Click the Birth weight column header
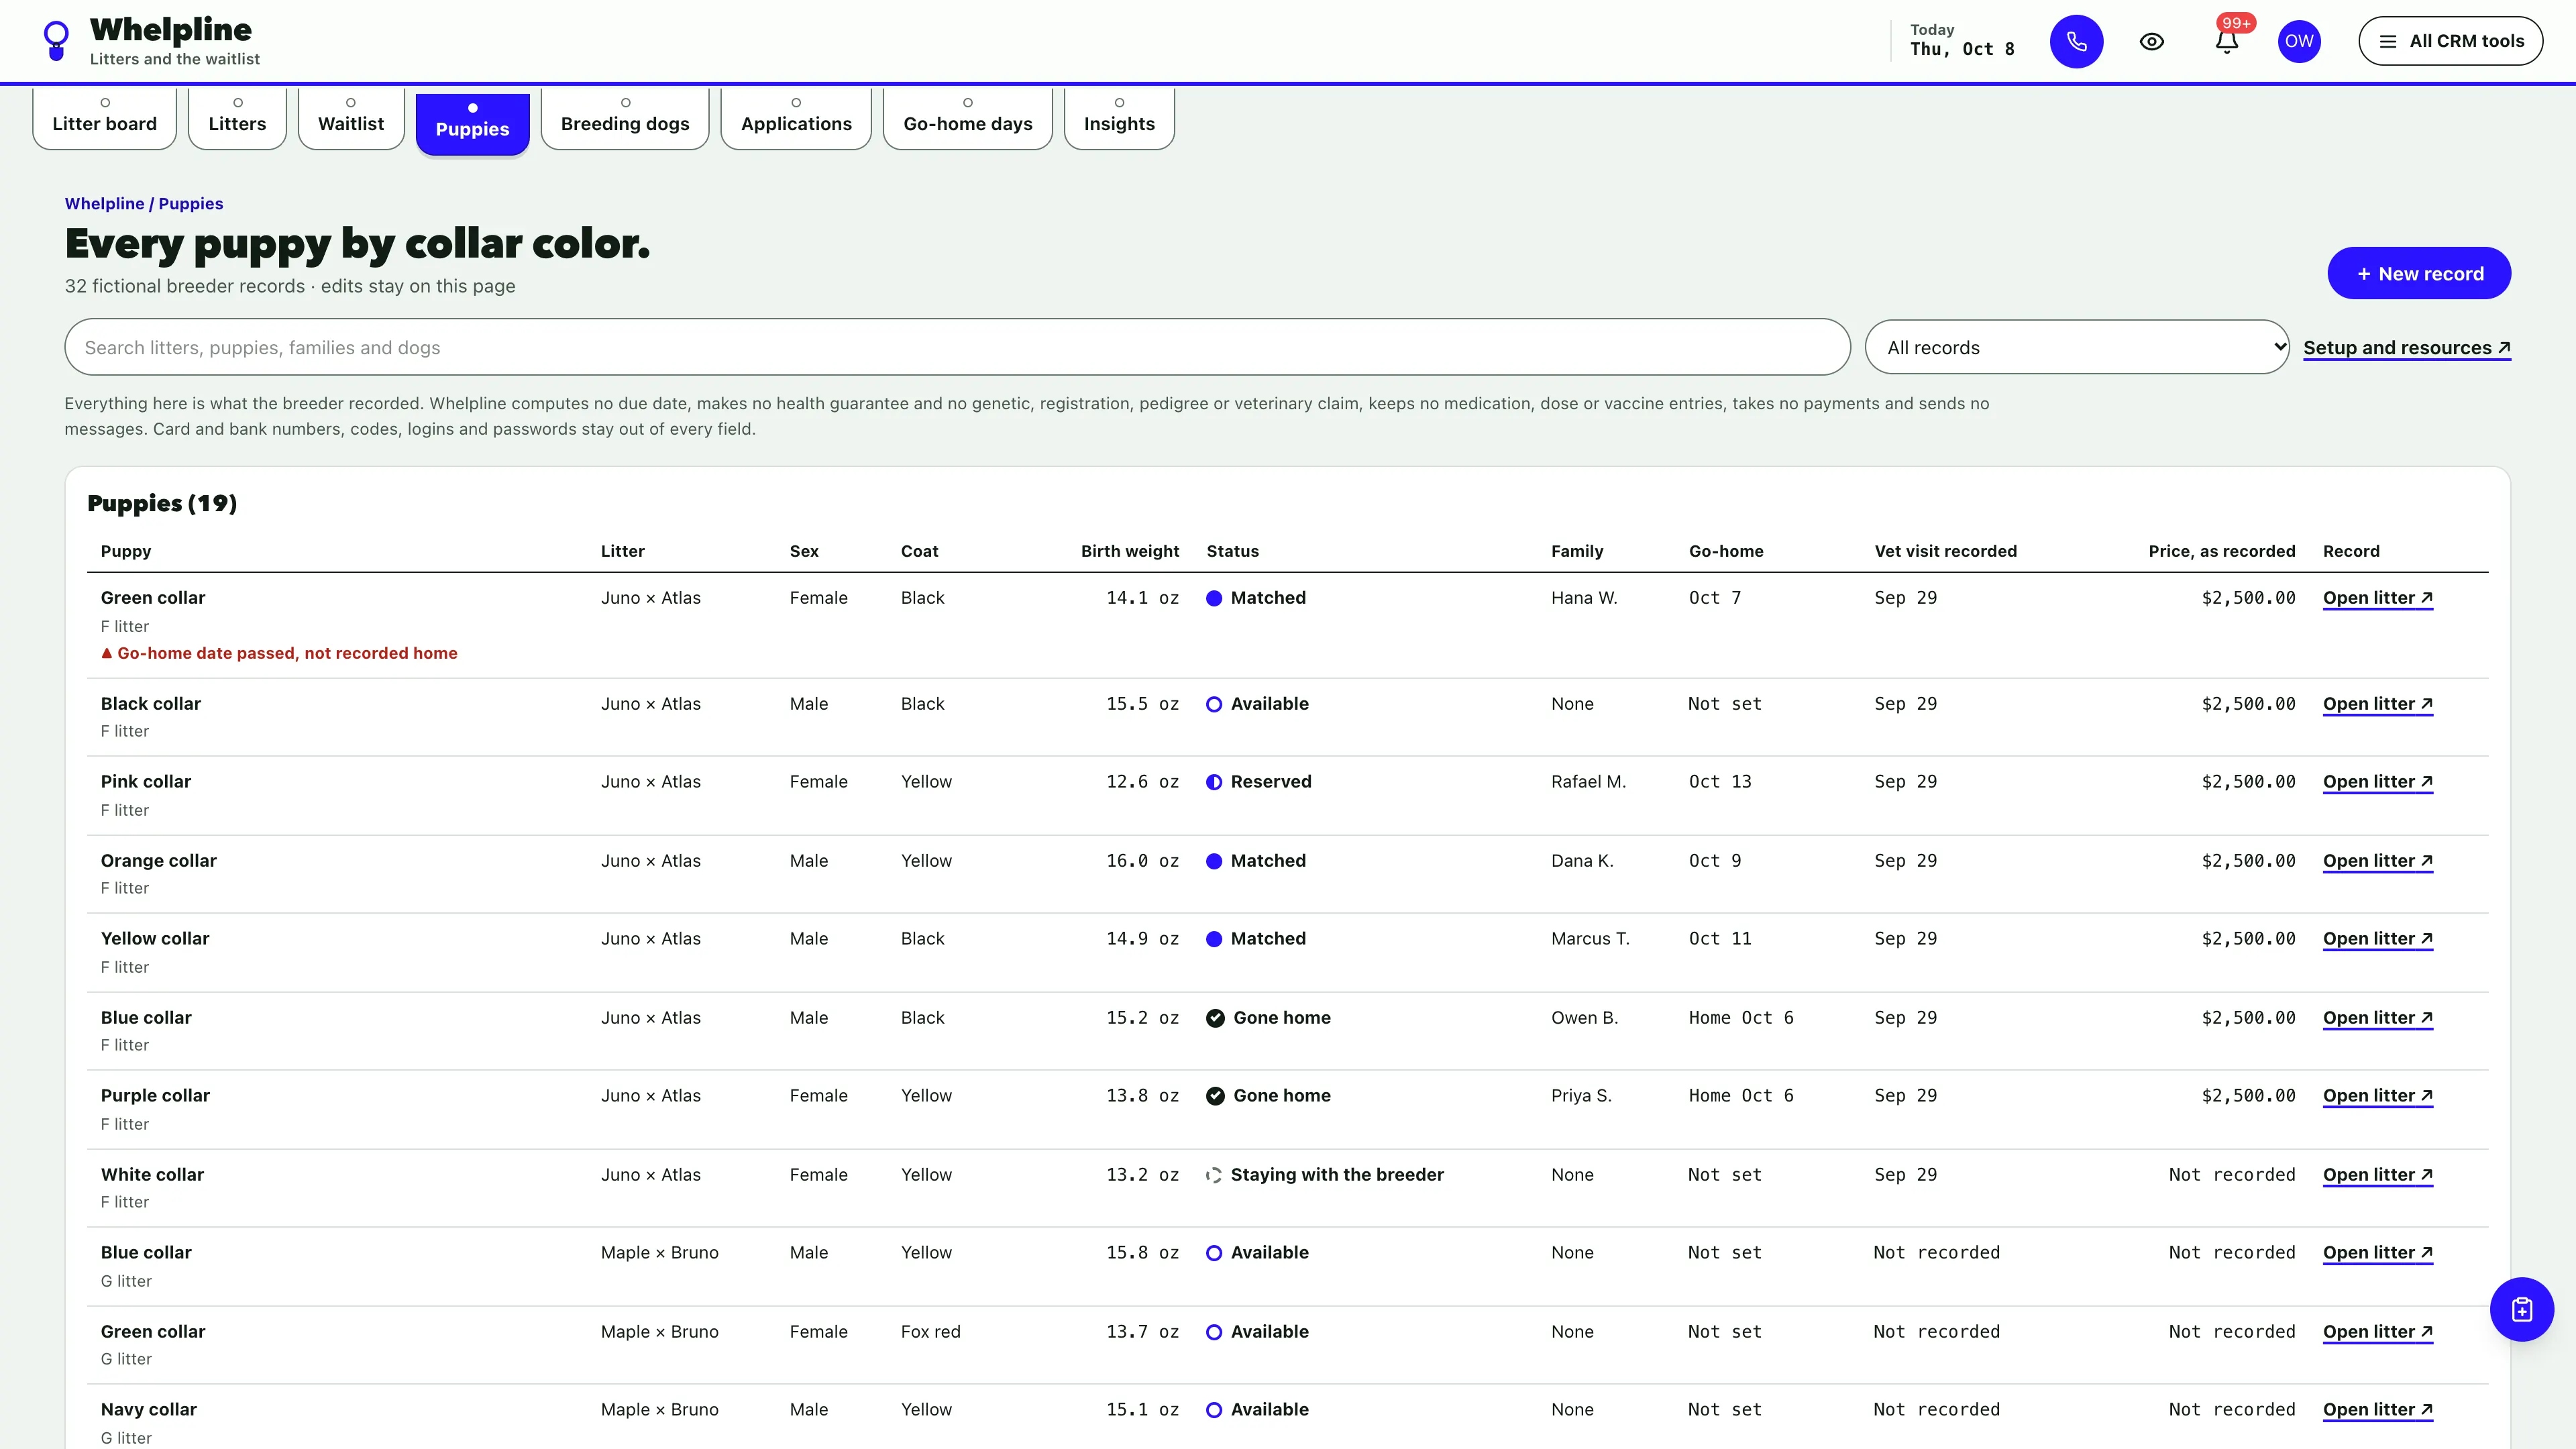The width and height of the screenshot is (2576, 1449). (1129, 551)
